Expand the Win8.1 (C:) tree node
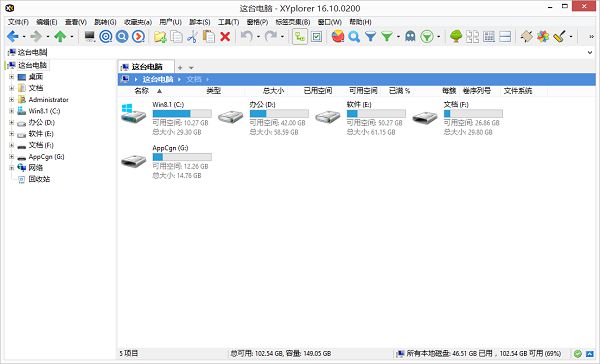 (x=11, y=111)
